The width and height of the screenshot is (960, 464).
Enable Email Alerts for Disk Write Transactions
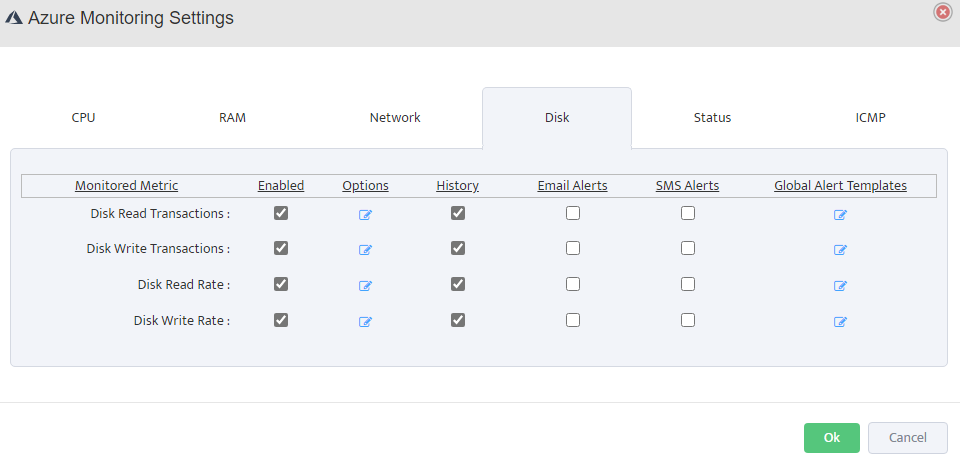(573, 248)
